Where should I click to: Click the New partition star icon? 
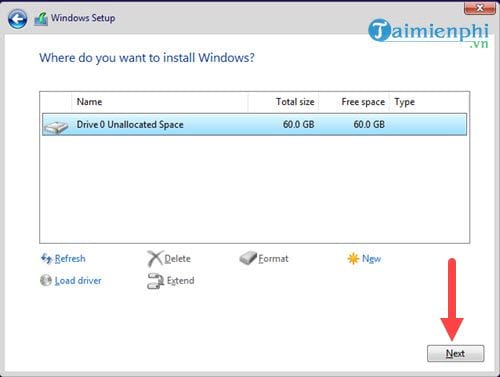tap(353, 258)
